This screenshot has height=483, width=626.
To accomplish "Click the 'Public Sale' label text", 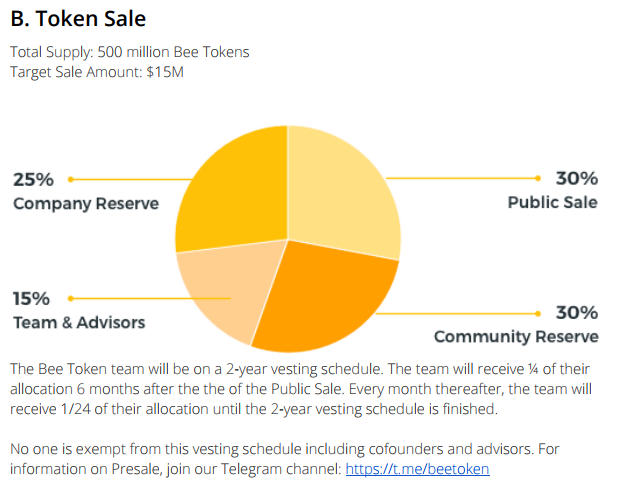I will point(553,202).
